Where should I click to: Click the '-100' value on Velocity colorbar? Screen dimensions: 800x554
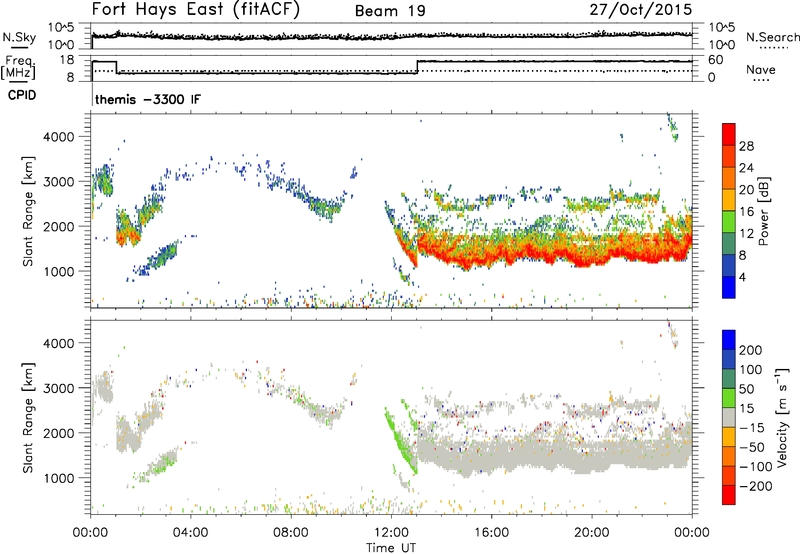(755, 466)
